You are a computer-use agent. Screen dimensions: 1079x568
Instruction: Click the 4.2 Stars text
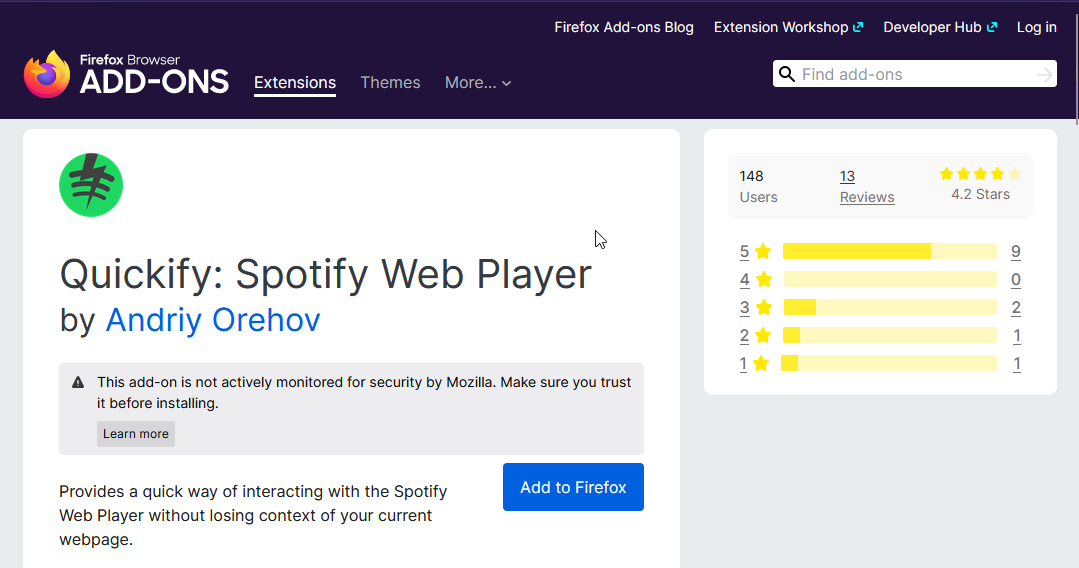click(x=981, y=194)
